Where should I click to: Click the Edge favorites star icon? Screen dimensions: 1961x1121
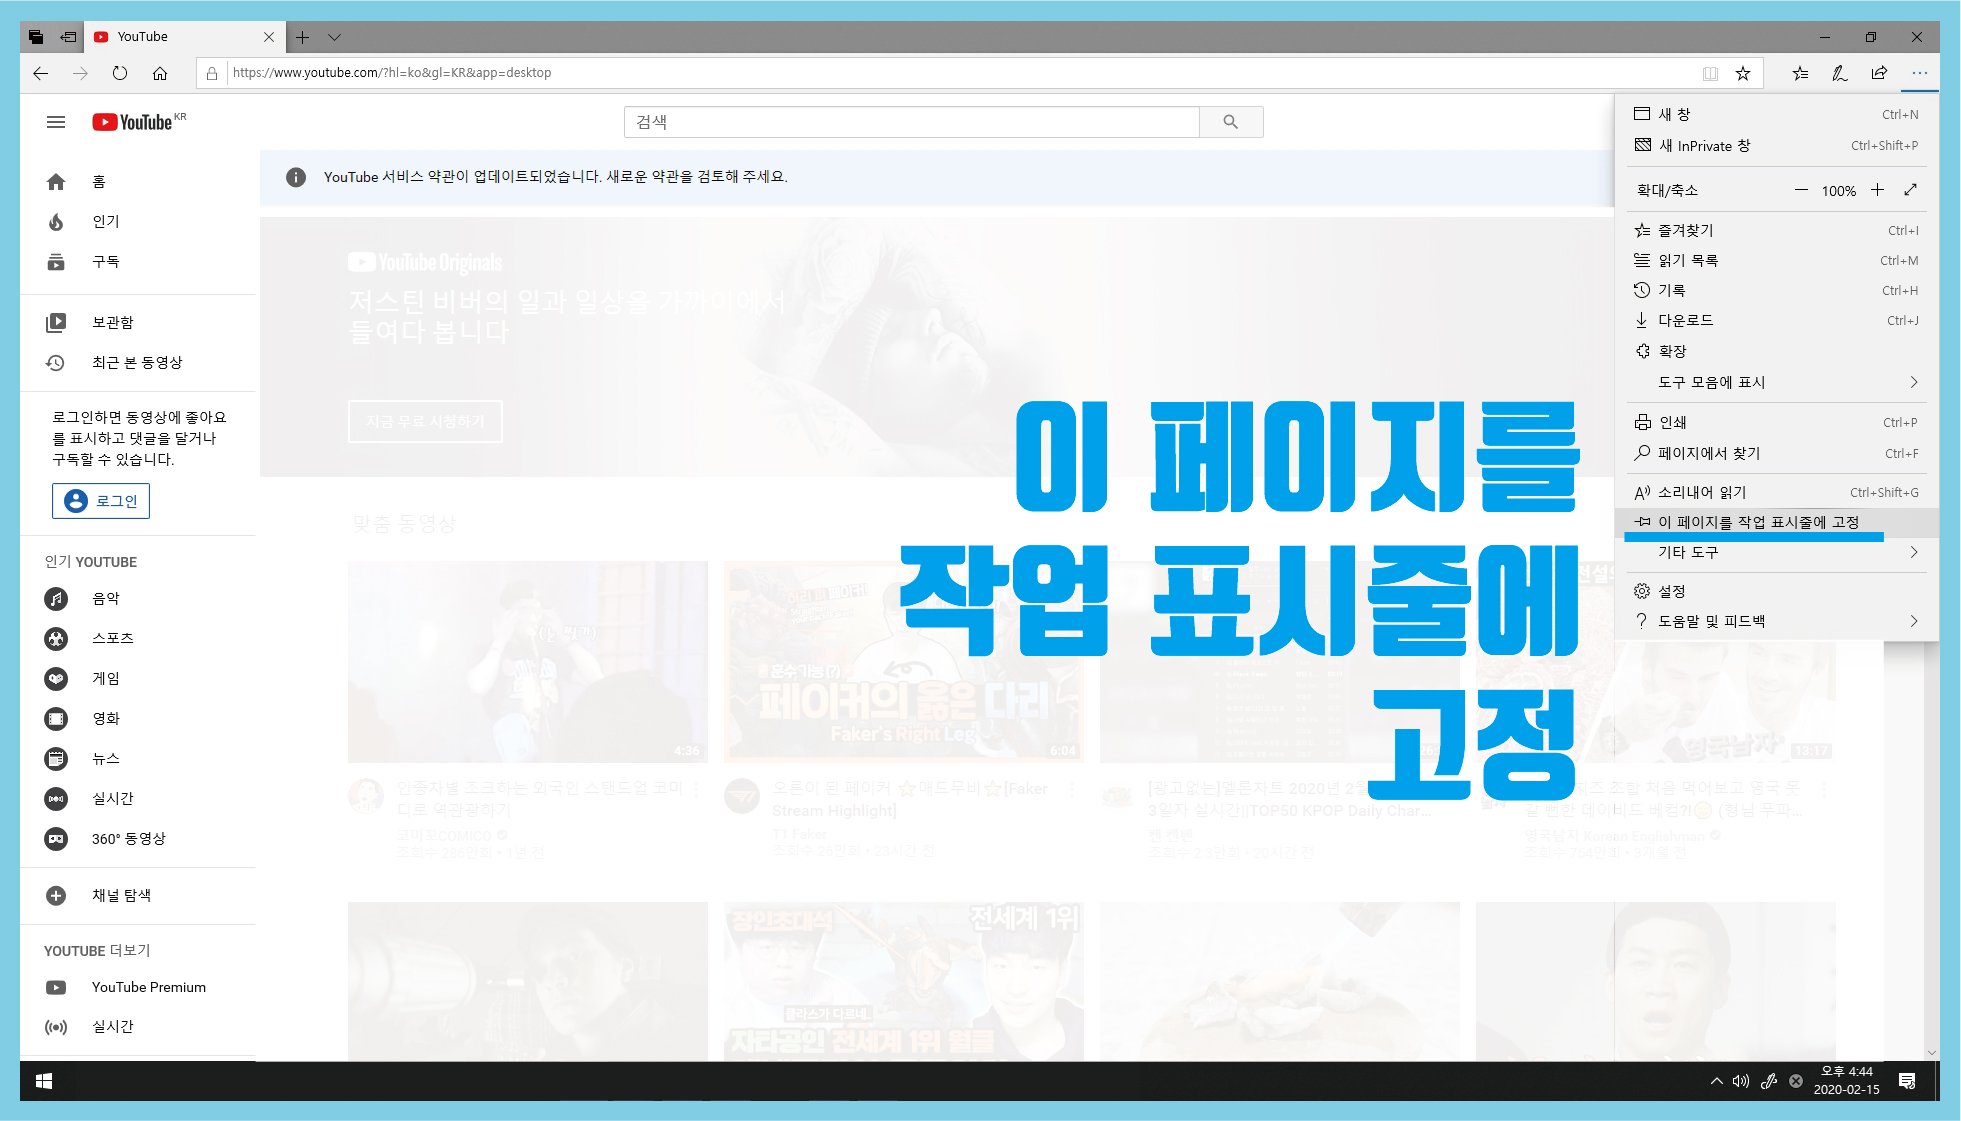point(1742,73)
